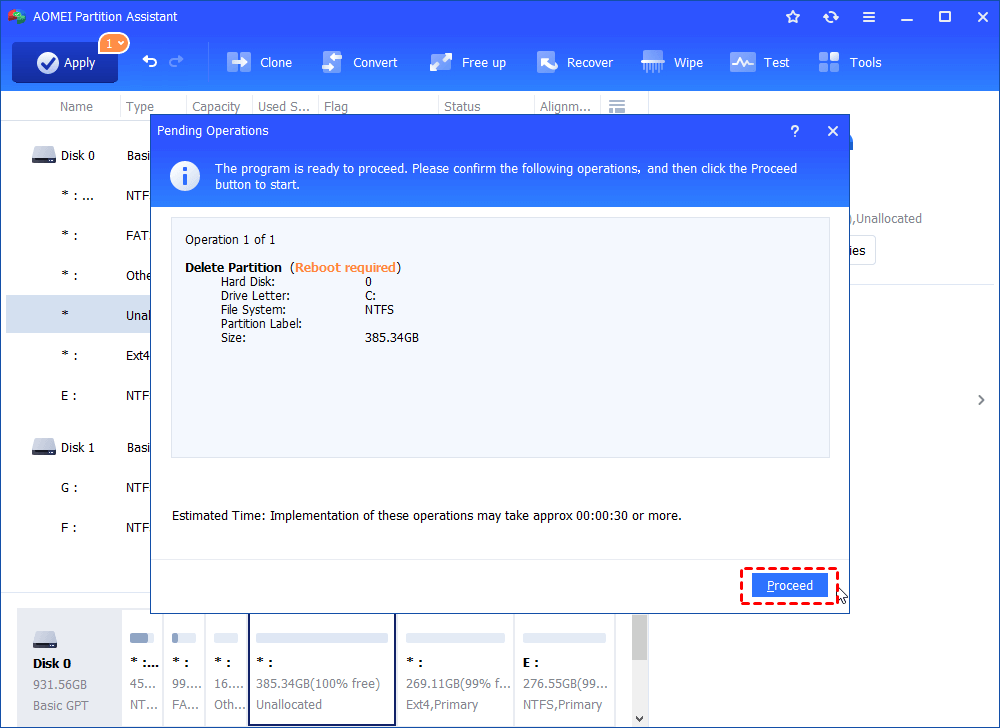Click the favorite star icon
The image size is (1000, 728).
coord(792,16)
